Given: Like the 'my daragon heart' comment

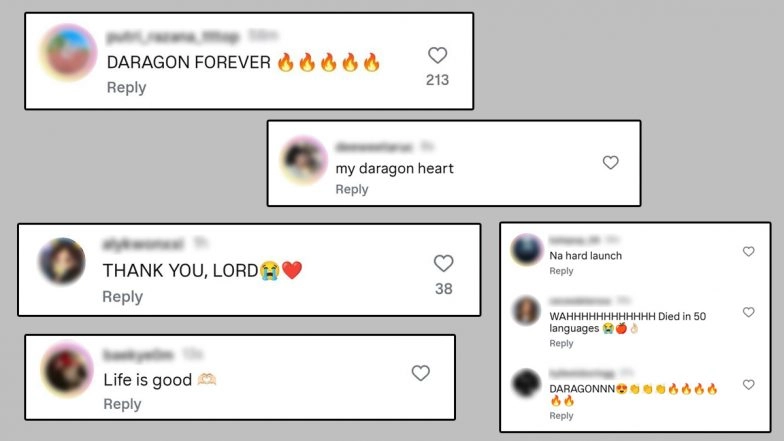Looking at the screenshot, I should click(610, 162).
